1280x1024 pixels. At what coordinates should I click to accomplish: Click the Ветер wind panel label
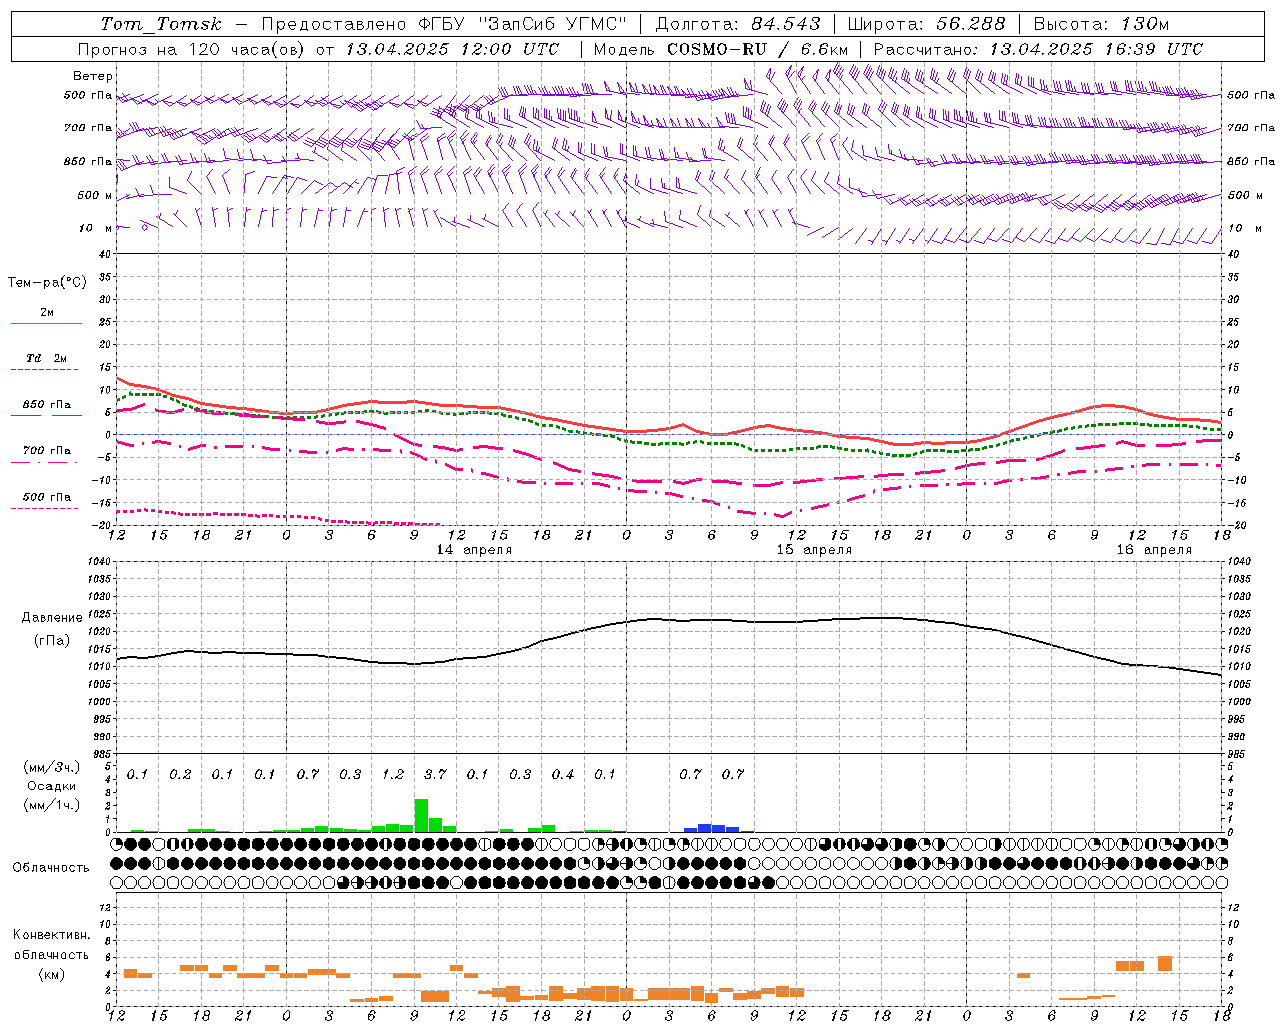(x=92, y=76)
